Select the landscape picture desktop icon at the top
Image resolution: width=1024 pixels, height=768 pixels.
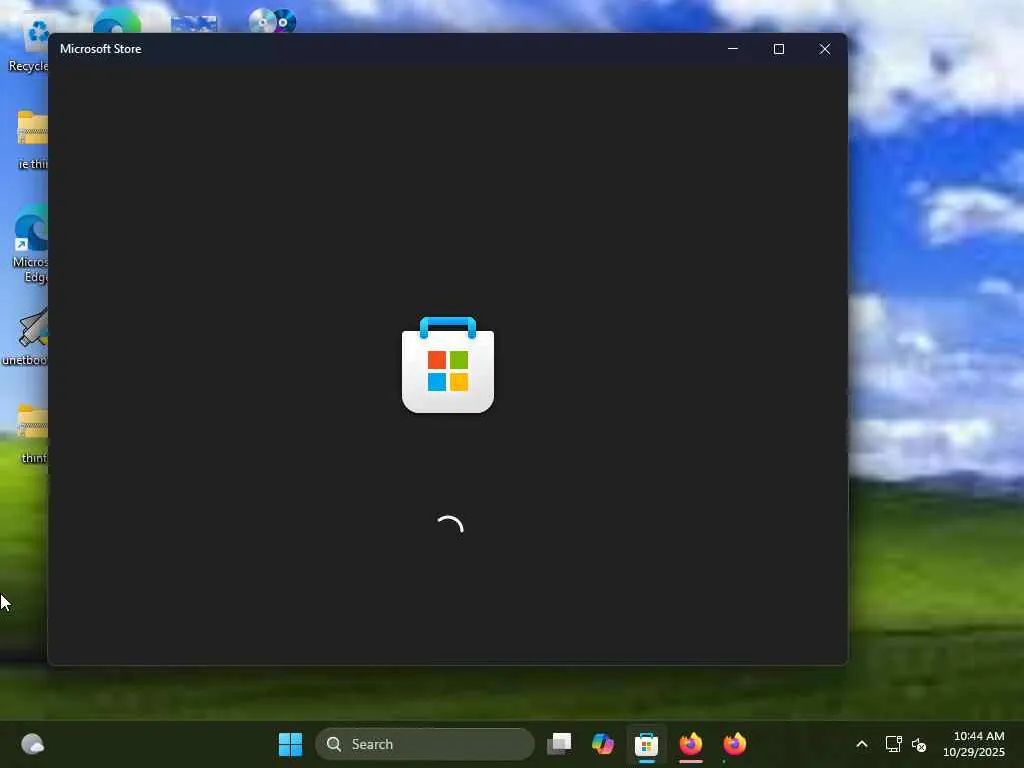point(194,24)
